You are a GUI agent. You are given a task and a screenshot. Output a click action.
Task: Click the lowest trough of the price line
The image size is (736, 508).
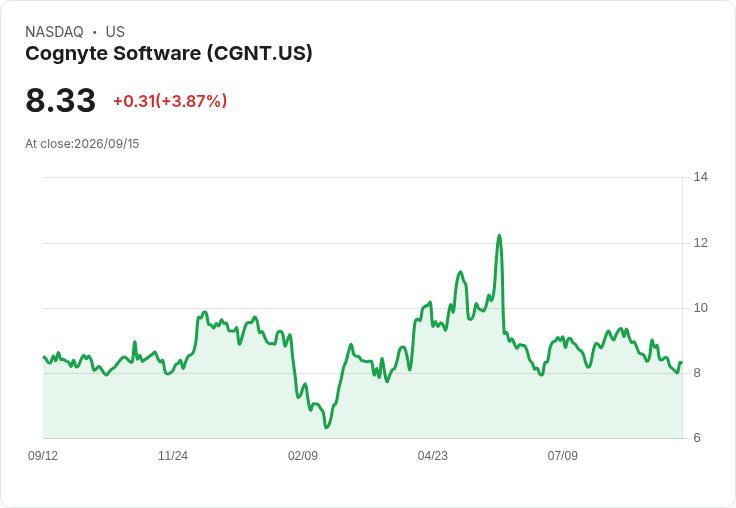coord(327,427)
